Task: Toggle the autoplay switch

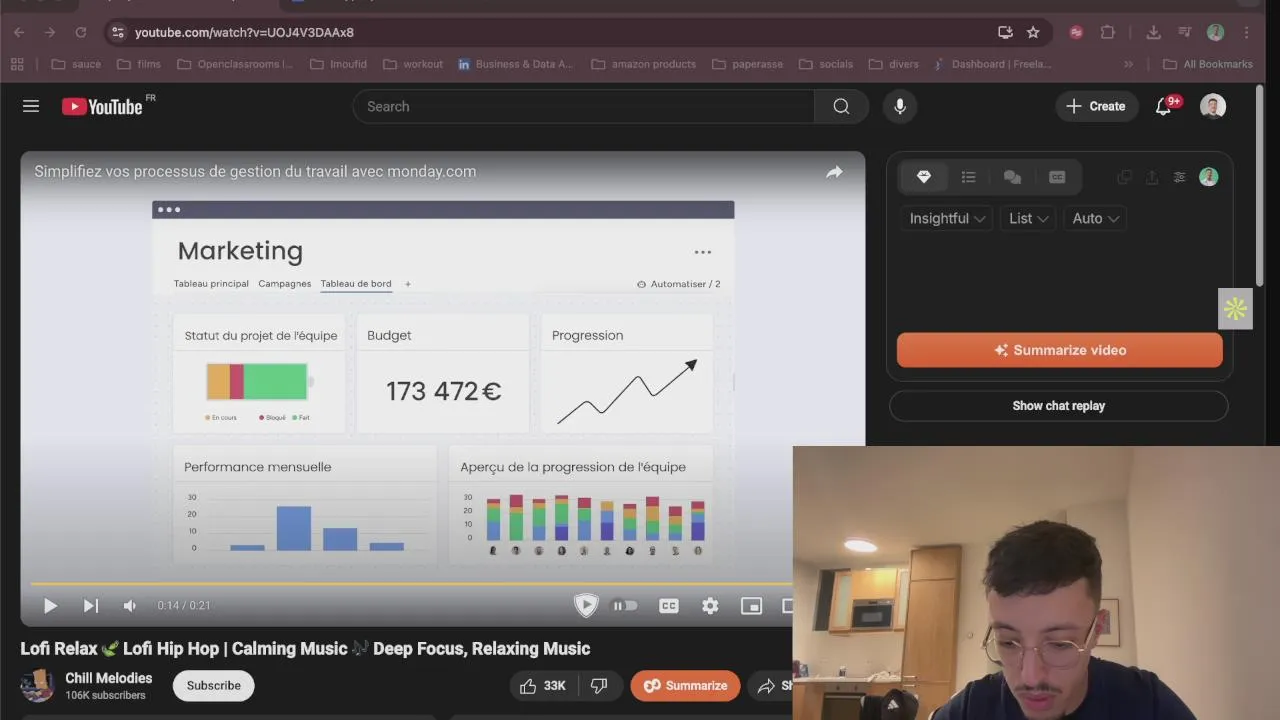Action: [624, 605]
